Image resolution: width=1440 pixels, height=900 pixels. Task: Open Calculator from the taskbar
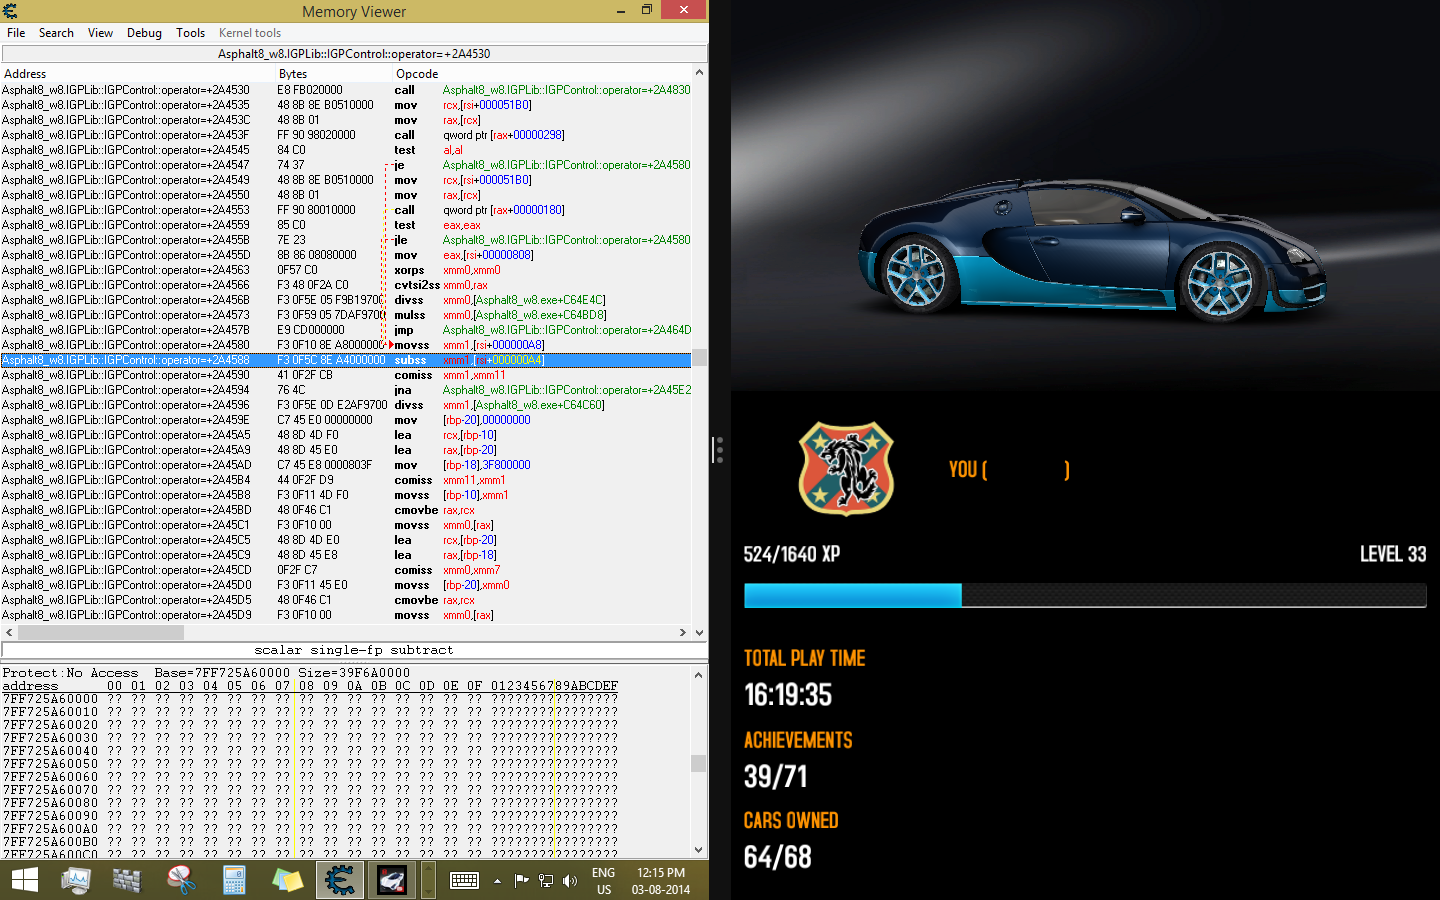click(x=233, y=880)
